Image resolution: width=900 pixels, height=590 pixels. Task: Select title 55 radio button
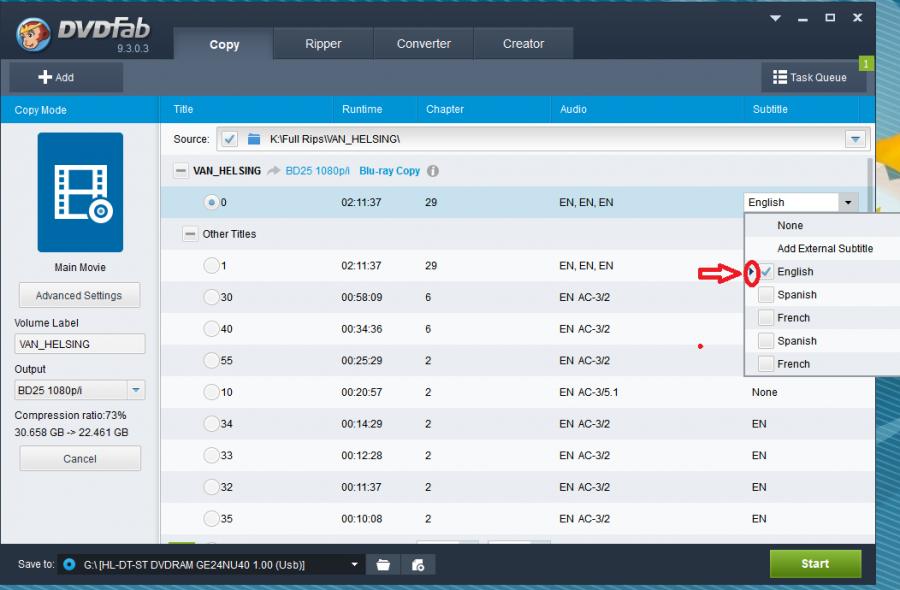point(211,360)
